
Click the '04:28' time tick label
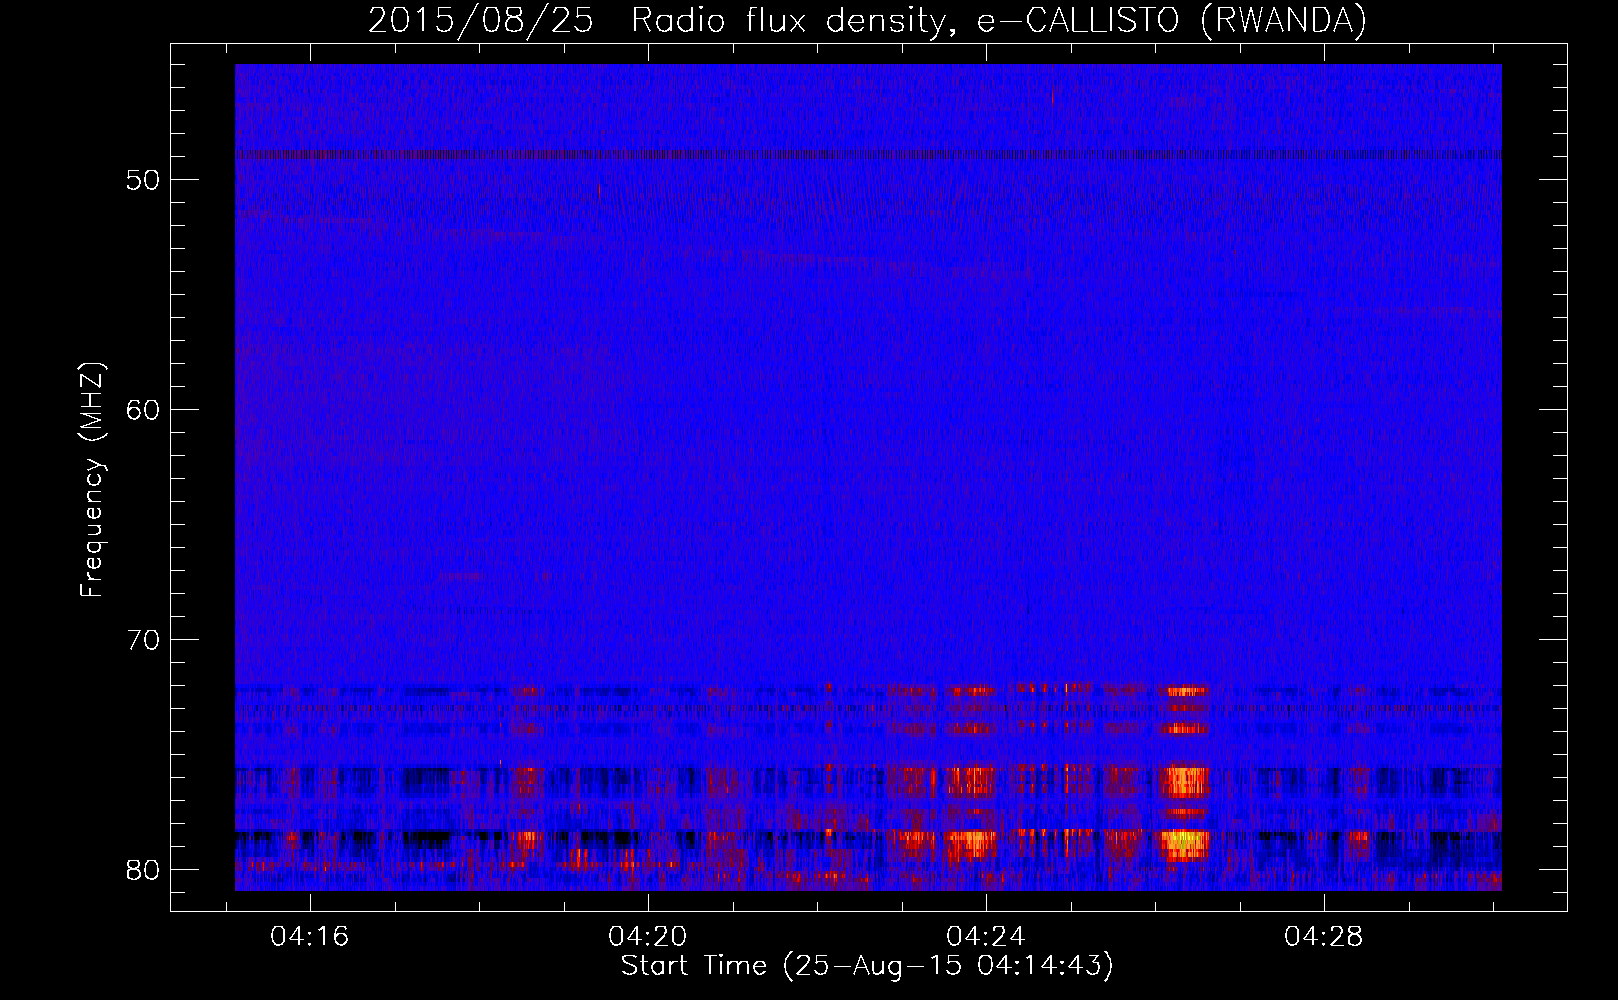pyautogui.click(x=1324, y=937)
